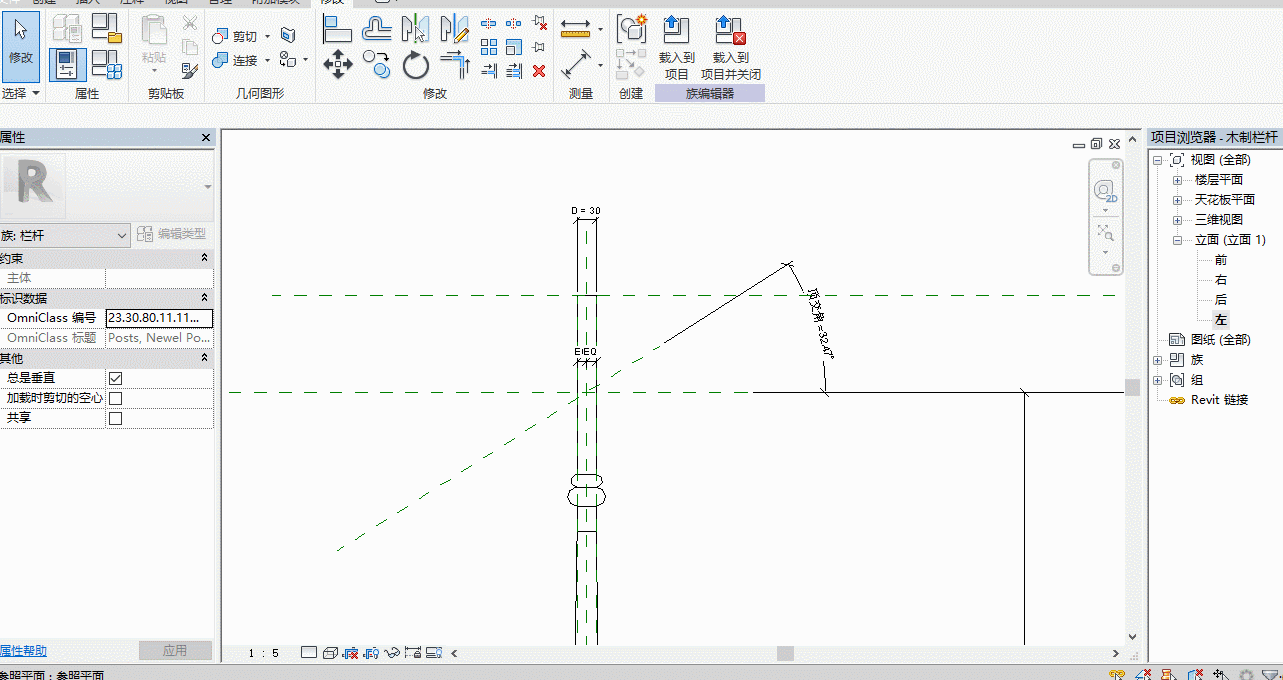The width and height of the screenshot is (1283, 680).
Task: Collapse the 立面 (立面 1) tree node
Action: (x=1177, y=240)
